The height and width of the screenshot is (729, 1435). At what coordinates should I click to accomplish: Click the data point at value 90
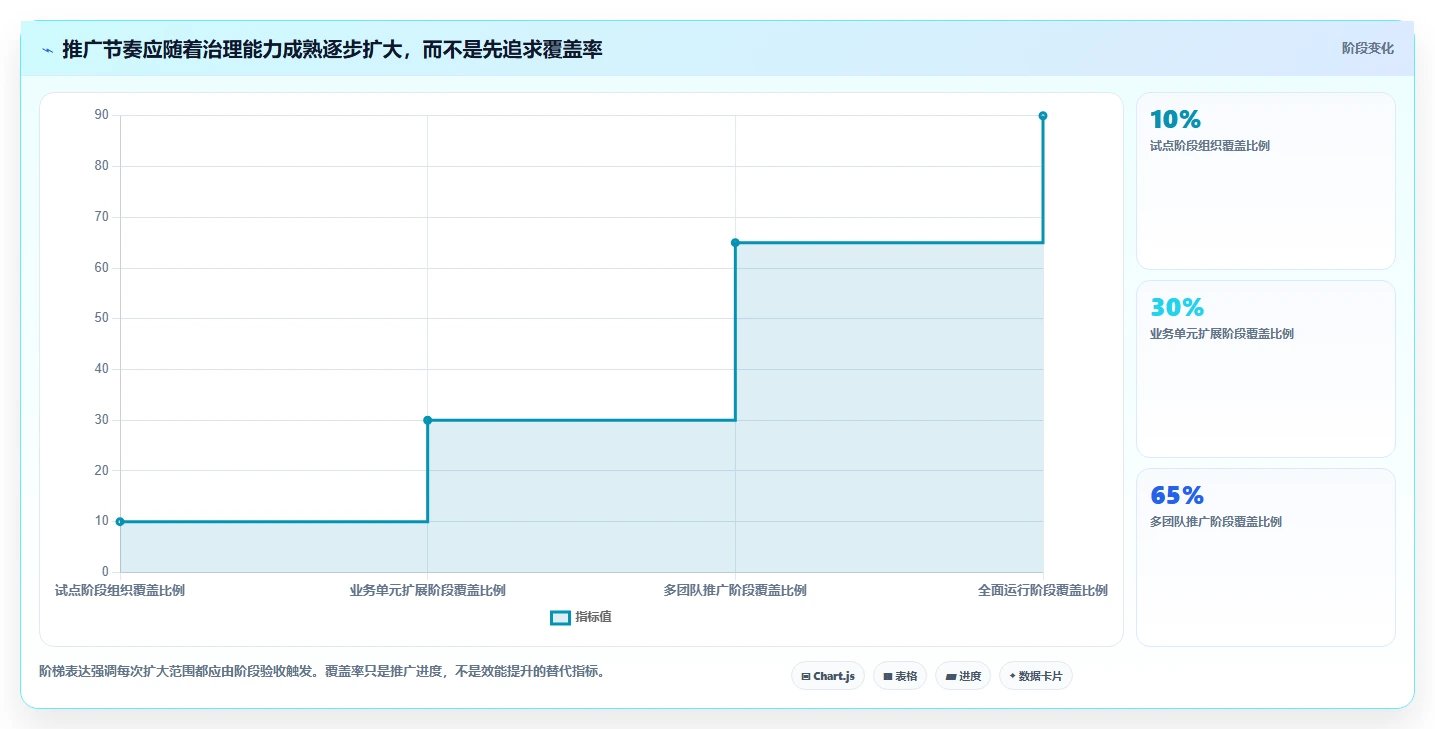(1043, 116)
